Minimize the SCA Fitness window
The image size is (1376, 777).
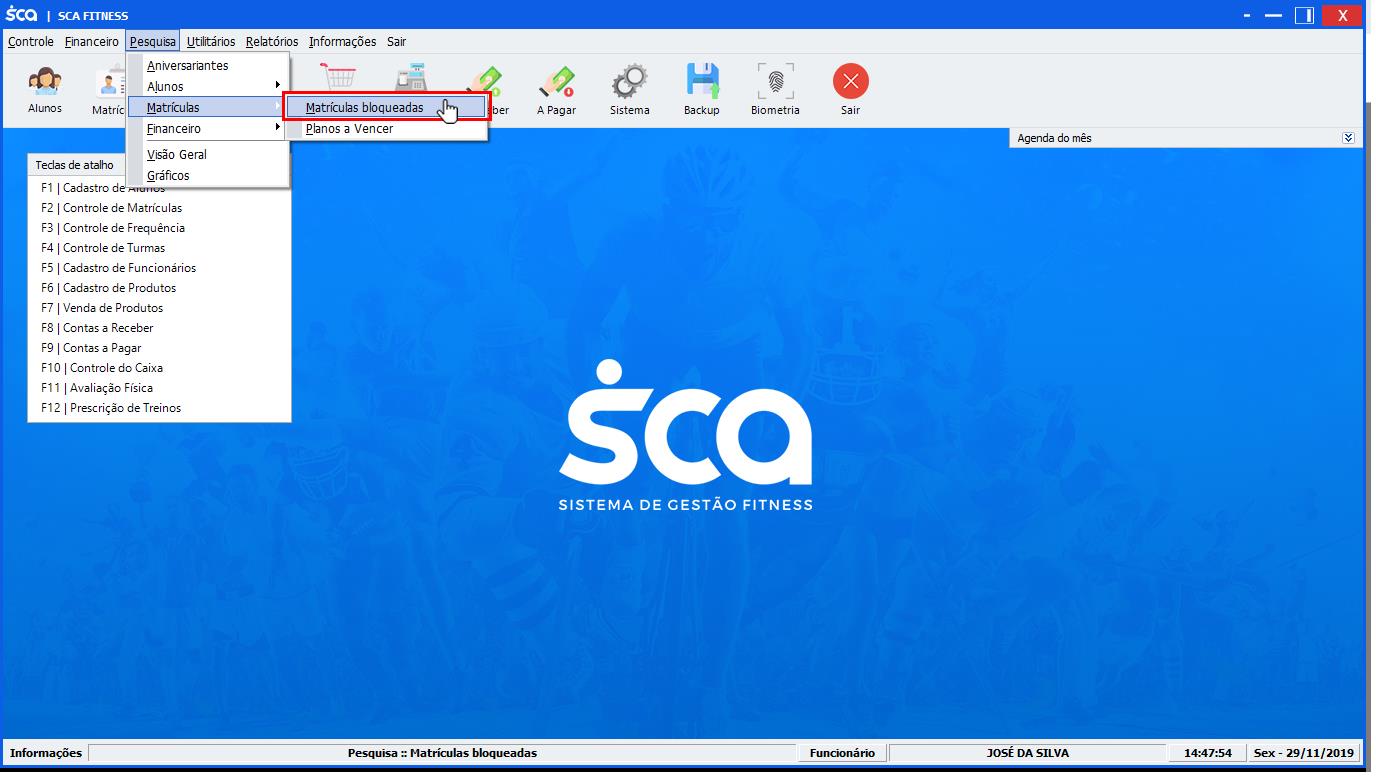[x=1274, y=16]
